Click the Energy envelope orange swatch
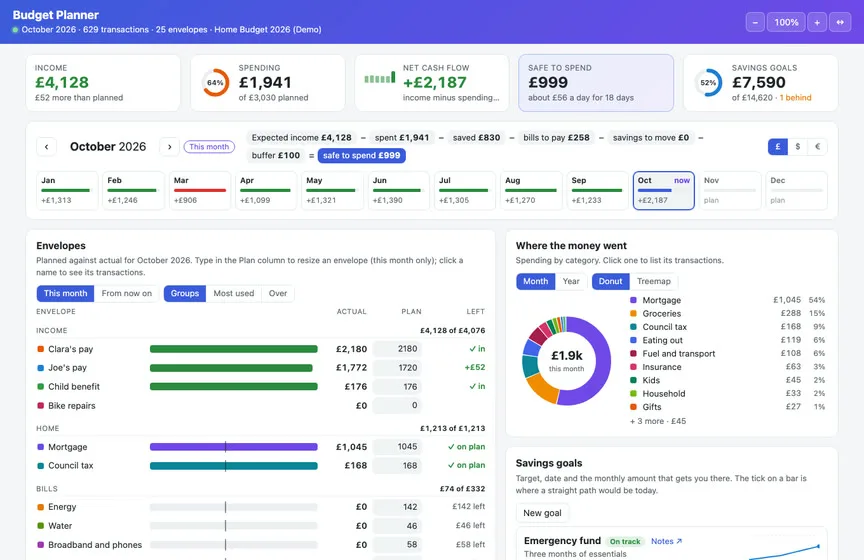This screenshot has height=560, width=864. (x=40, y=507)
